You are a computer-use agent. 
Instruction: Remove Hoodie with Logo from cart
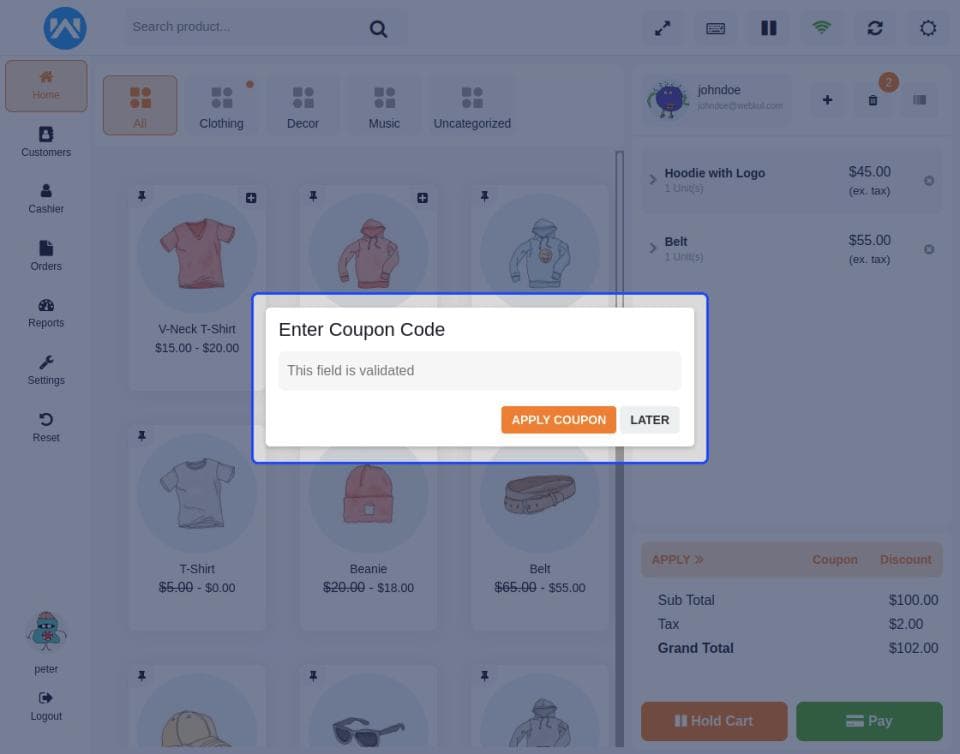click(x=929, y=181)
